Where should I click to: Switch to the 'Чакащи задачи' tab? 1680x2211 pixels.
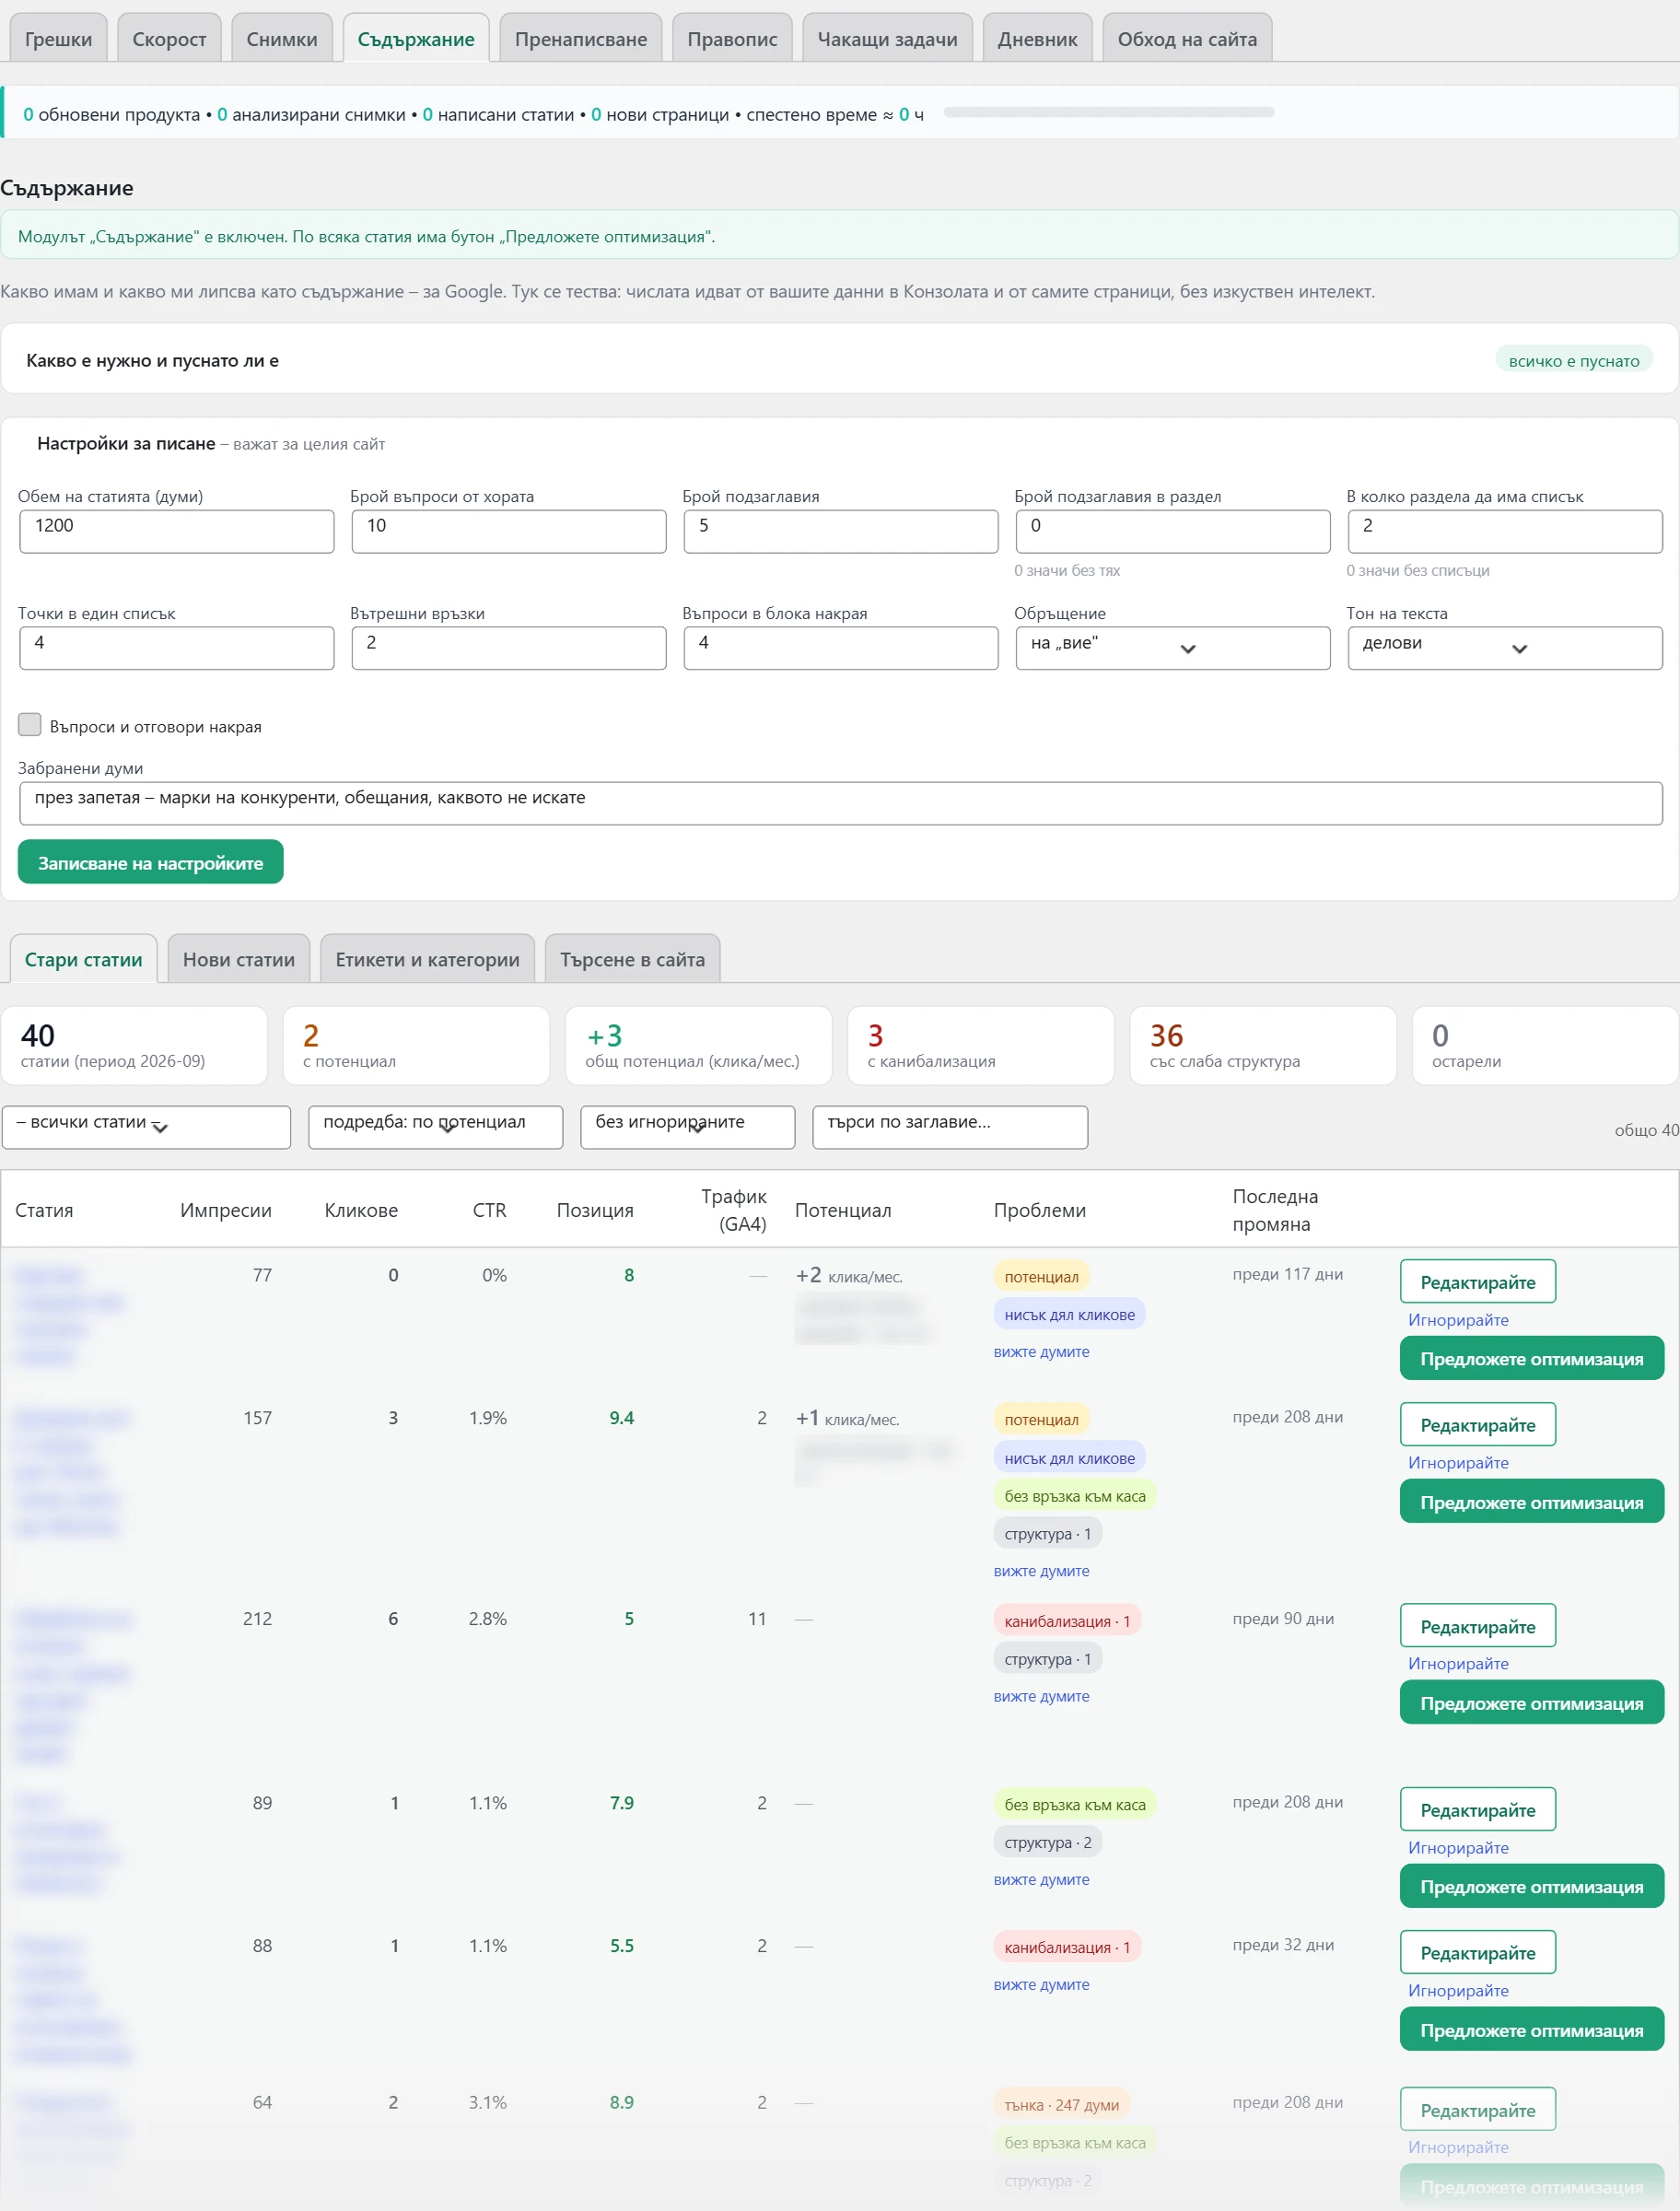click(x=887, y=39)
